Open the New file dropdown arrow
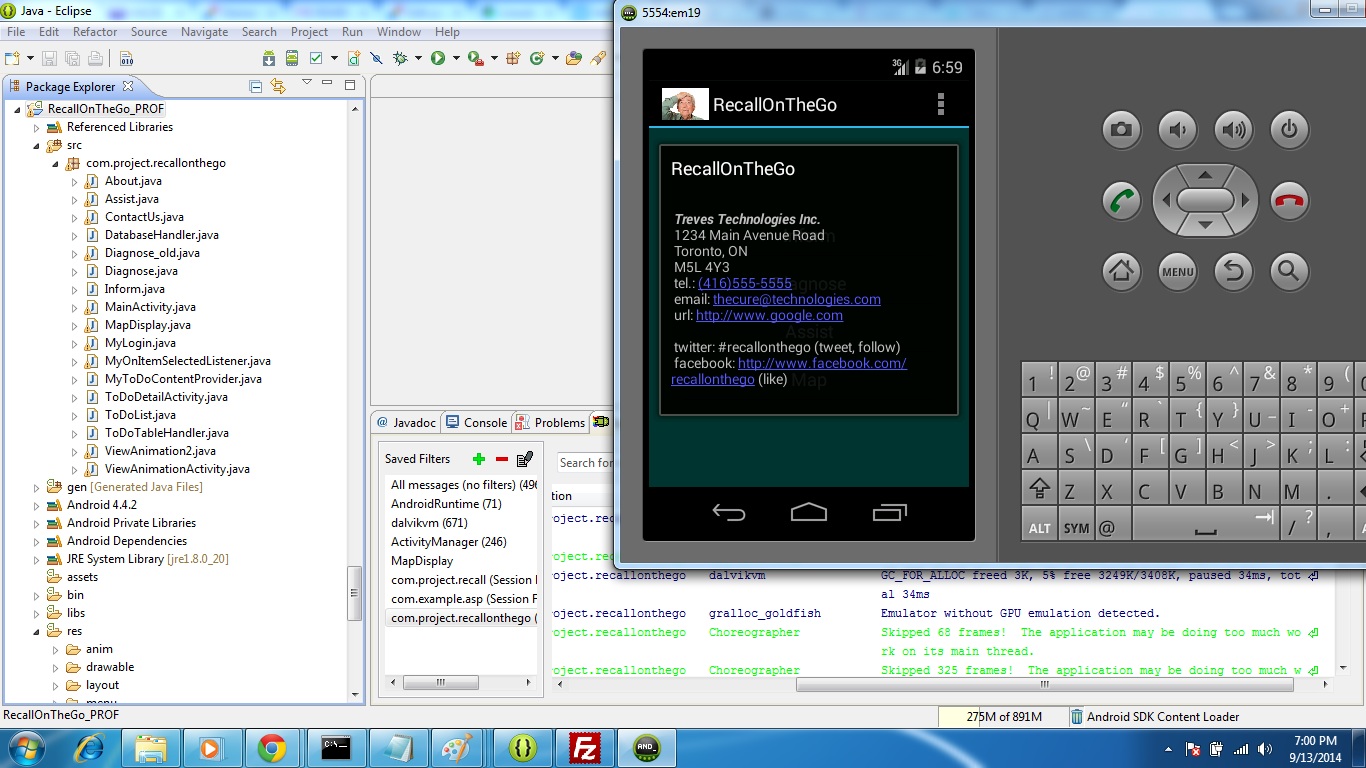Viewport: 1366px width, 768px height. click(x=30, y=59)
